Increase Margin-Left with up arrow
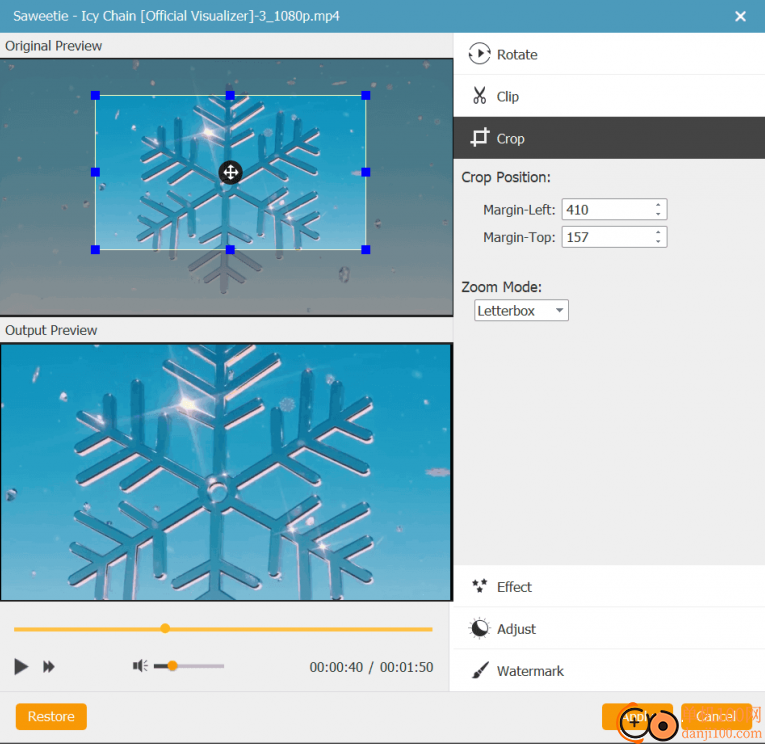Viewport: 765px width, 744px height. 658,205
